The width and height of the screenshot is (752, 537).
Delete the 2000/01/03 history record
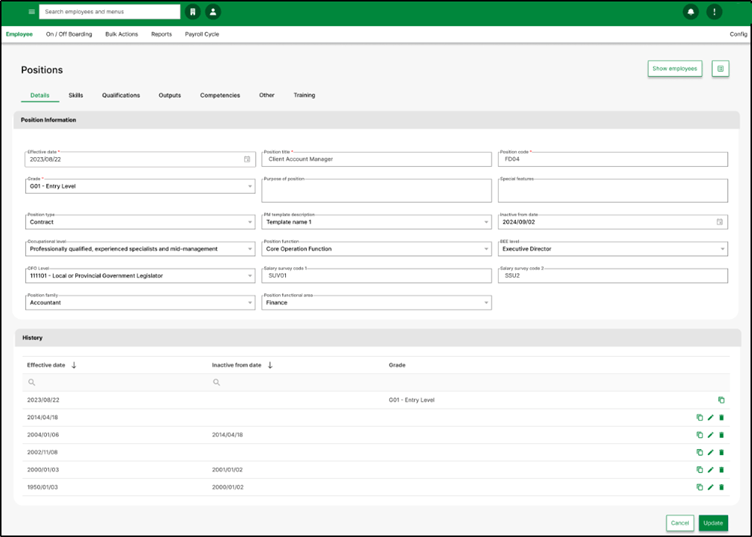tap(721, 470)
